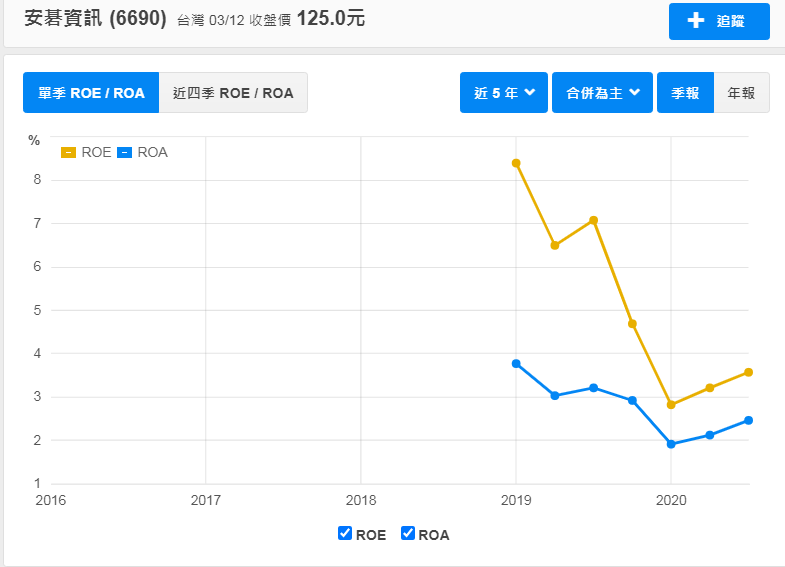Select the 季報 quarterly report button
The width and height of the screenshot is (785, 567).
click(x=685, y=93)
